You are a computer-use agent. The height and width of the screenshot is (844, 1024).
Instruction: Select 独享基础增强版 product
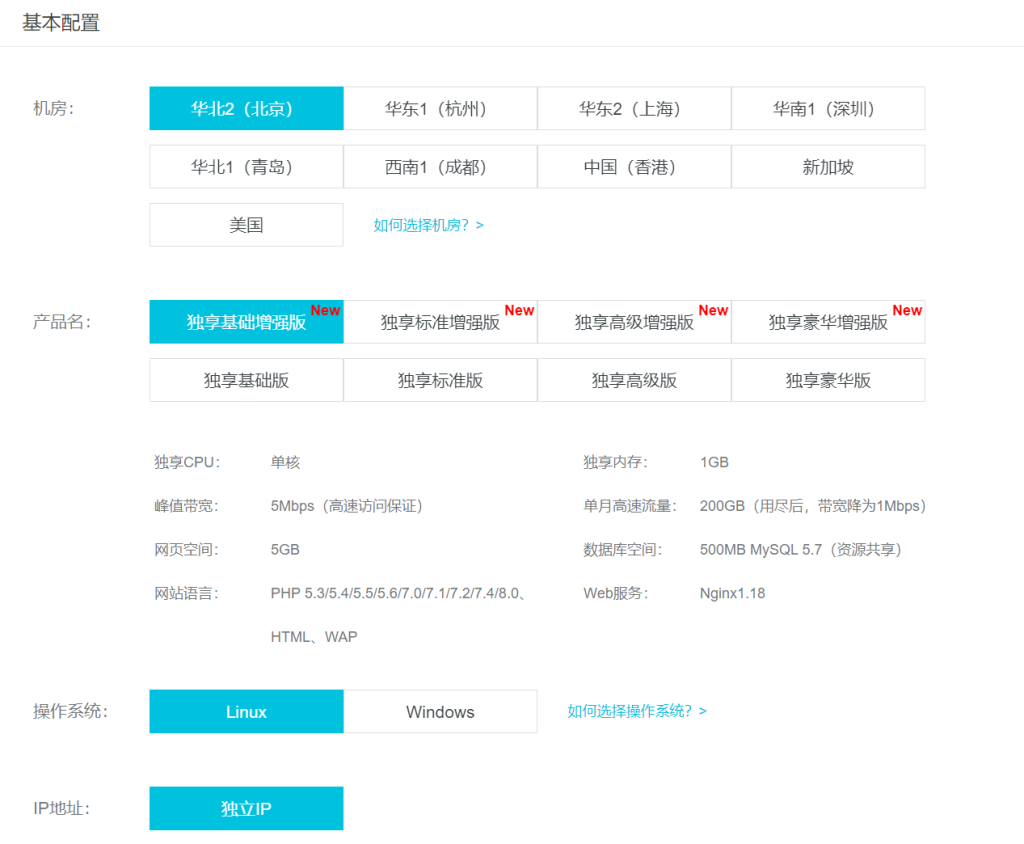(246, 322)
